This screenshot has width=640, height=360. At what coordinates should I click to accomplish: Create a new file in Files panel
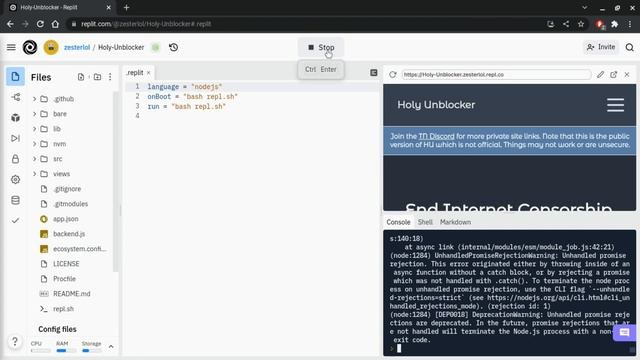pyautogui.click(x=81, y=77)
